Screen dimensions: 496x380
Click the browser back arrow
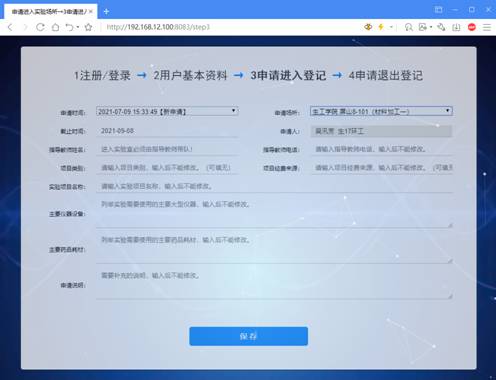tap(10, 27)
